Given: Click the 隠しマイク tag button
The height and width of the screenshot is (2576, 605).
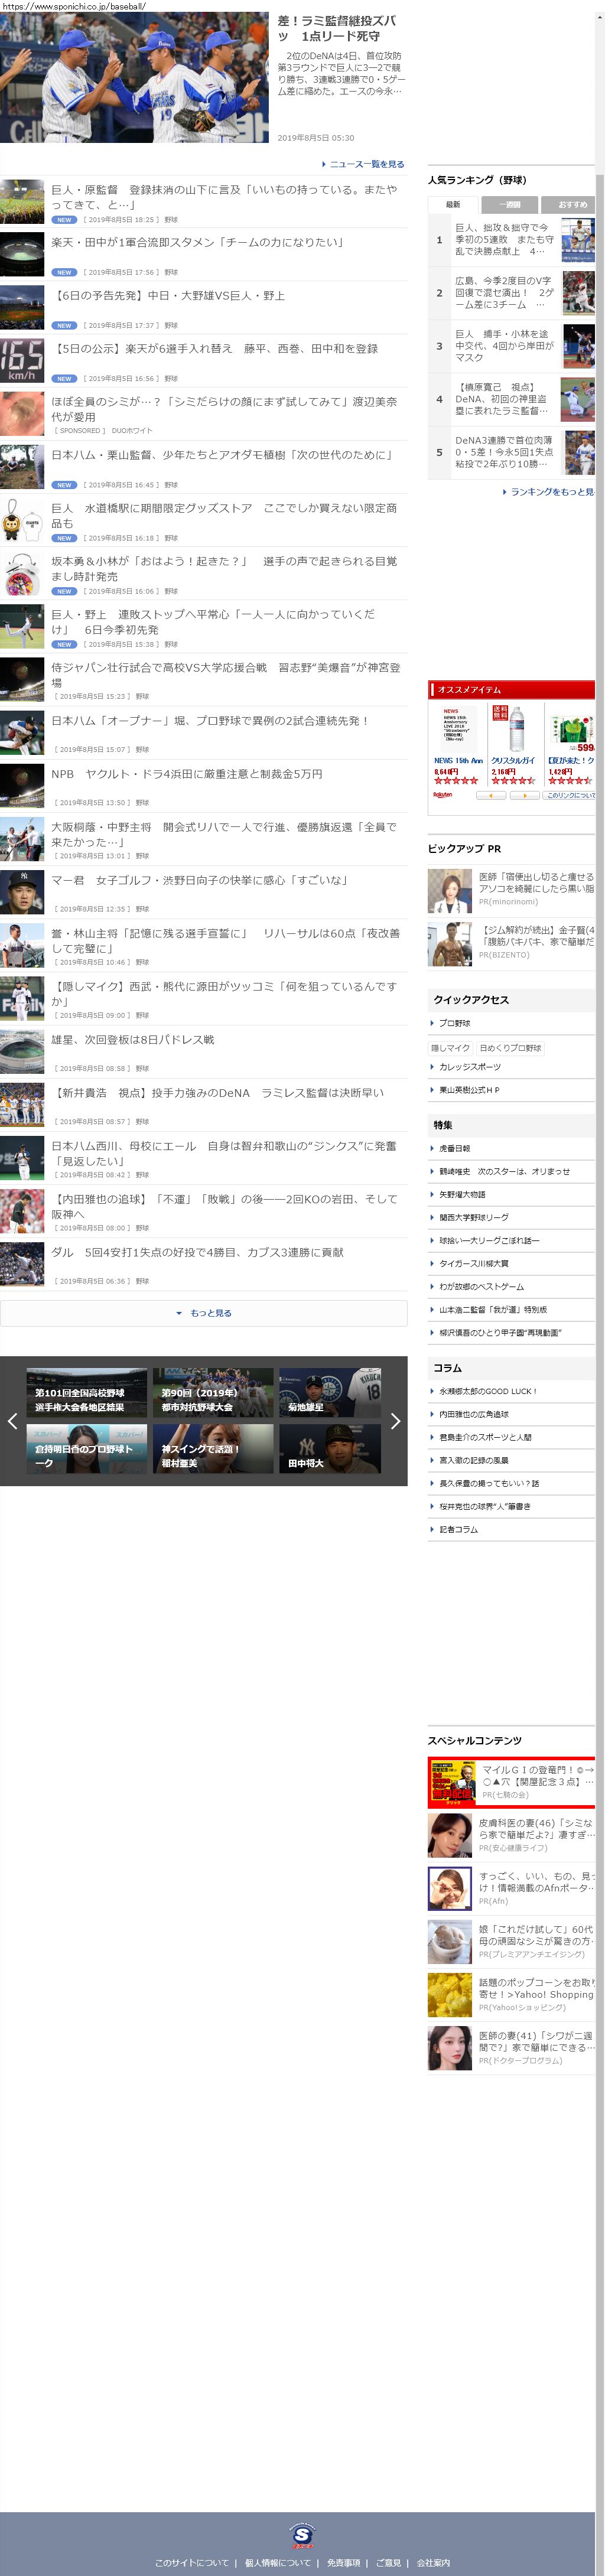Looking at the screenshot, I should [450, 1048].
